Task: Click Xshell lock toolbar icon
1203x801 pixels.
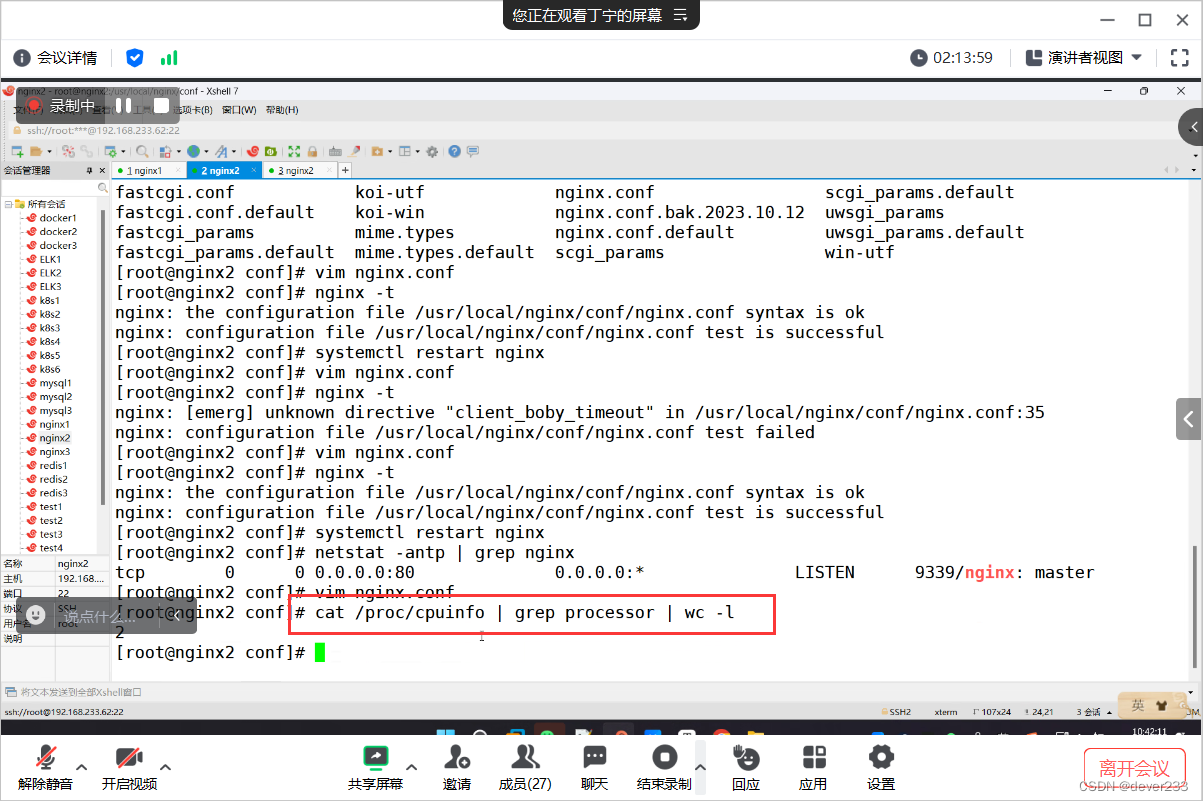Action: click(312, 152)
